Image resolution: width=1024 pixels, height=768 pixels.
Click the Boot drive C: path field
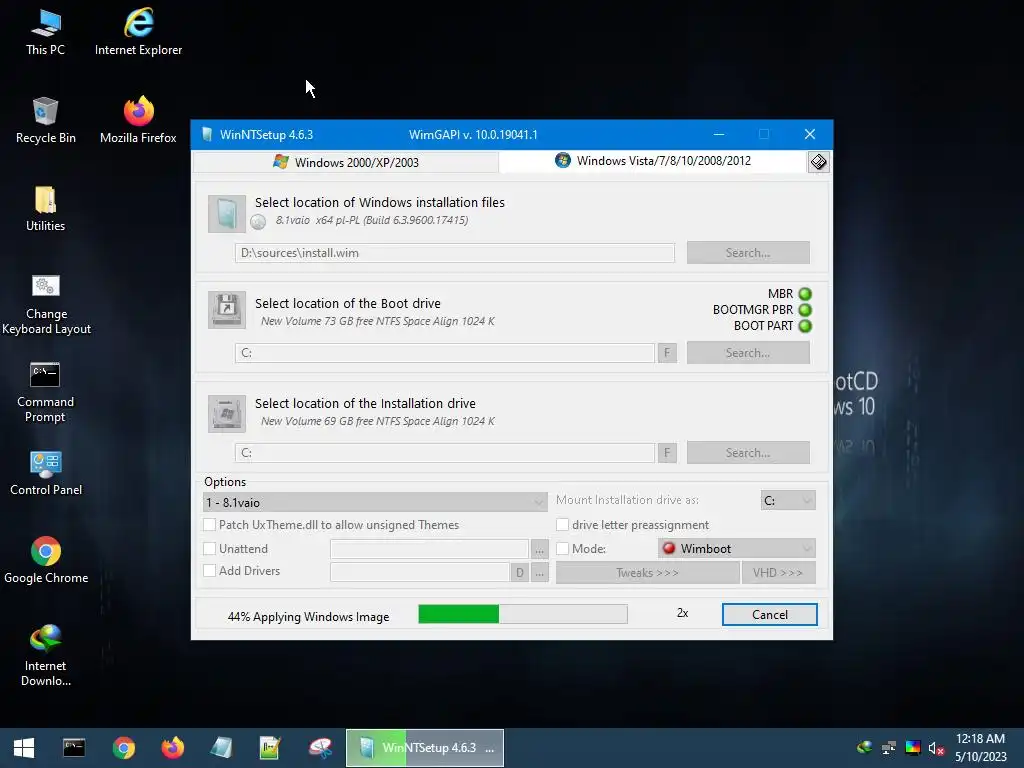pos(445,353)
